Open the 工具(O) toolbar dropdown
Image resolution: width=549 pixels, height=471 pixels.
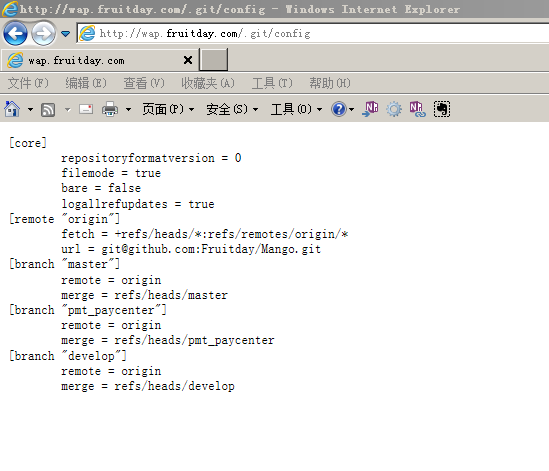297,109
